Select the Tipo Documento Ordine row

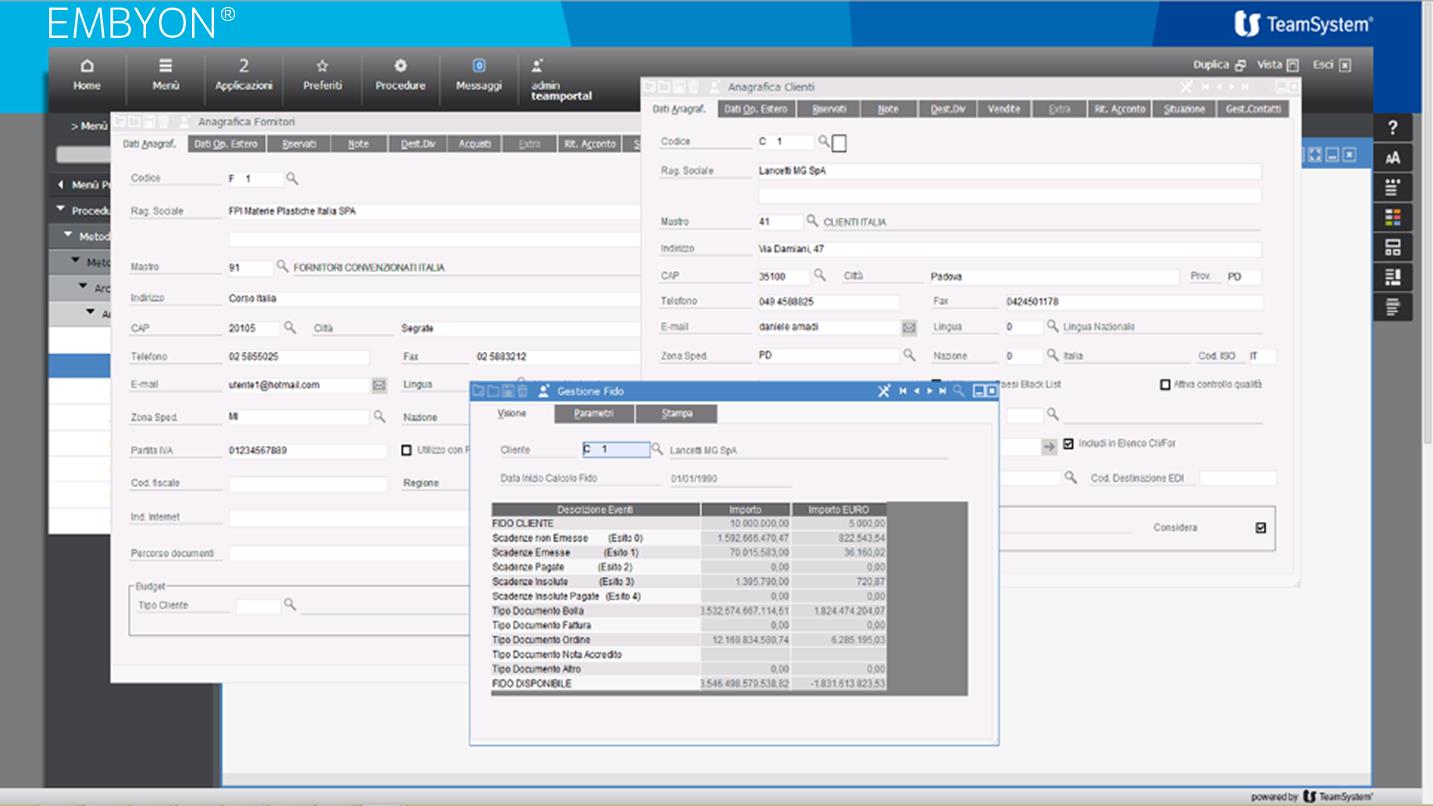(688, 640)
